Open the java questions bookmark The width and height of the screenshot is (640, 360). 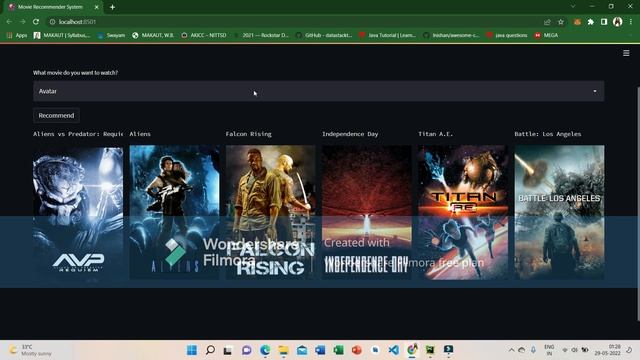[507, 35]
